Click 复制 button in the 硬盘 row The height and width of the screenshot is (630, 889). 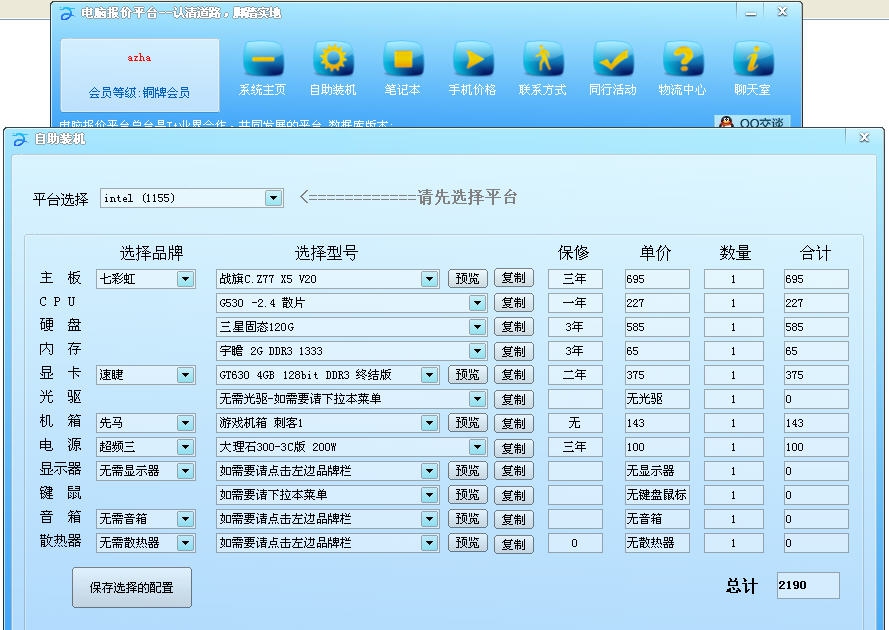click(514, 327)
